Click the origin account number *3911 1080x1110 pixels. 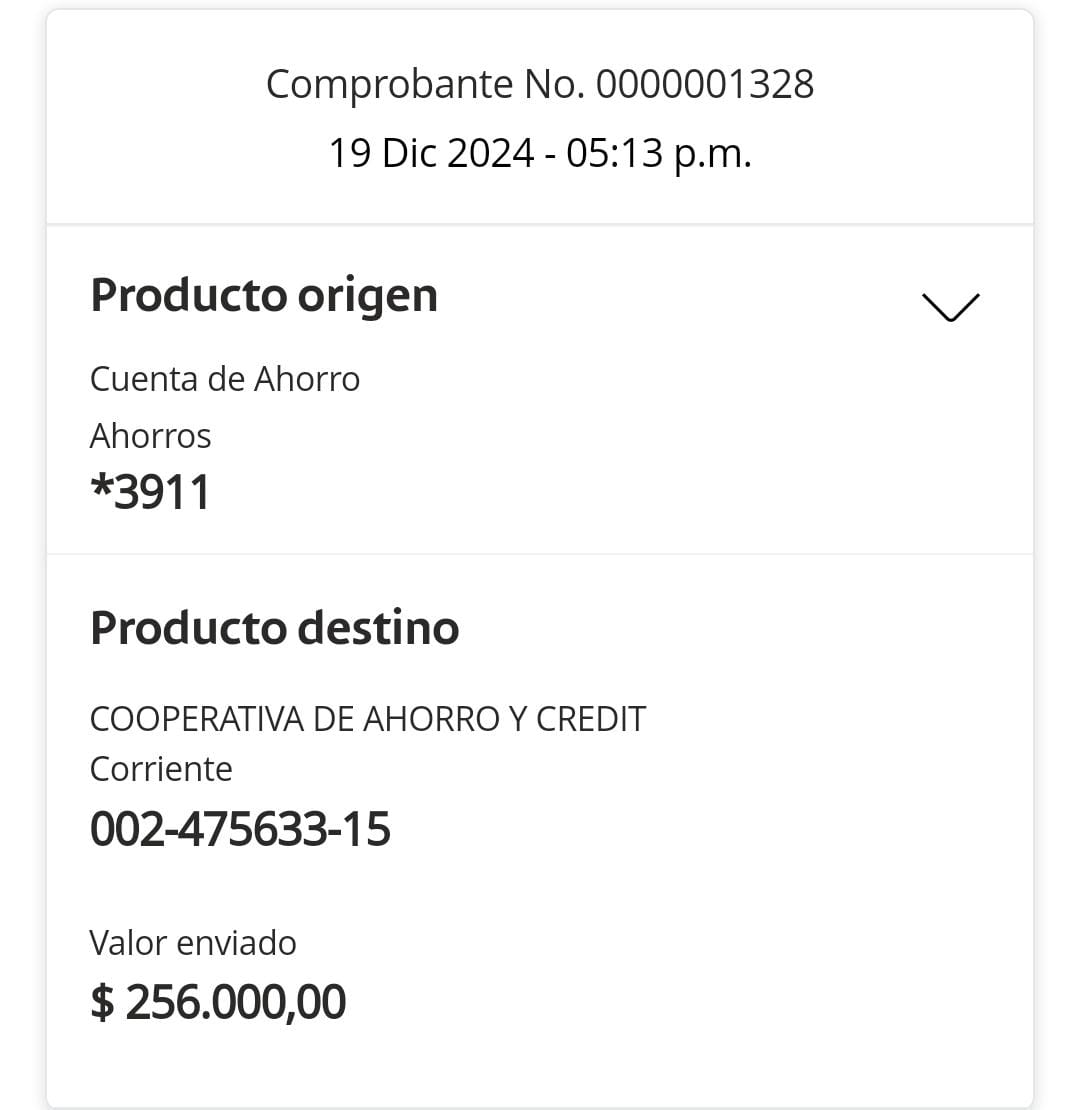(x=151, y=492)
